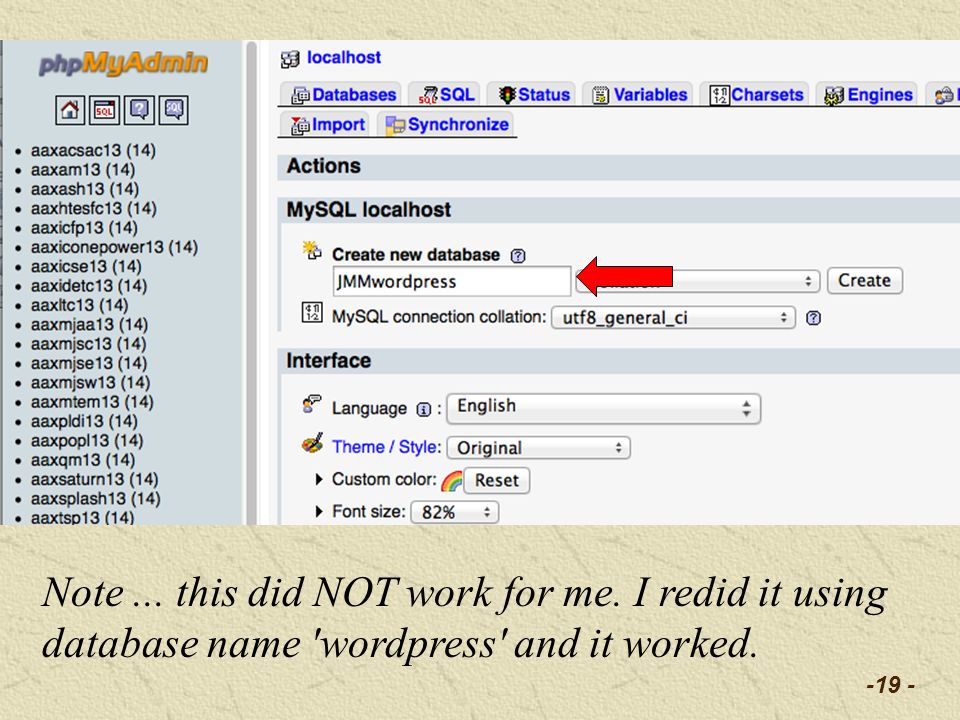Open the Theme / Style link
Screen dimensions: 960x720
[386, 447]
